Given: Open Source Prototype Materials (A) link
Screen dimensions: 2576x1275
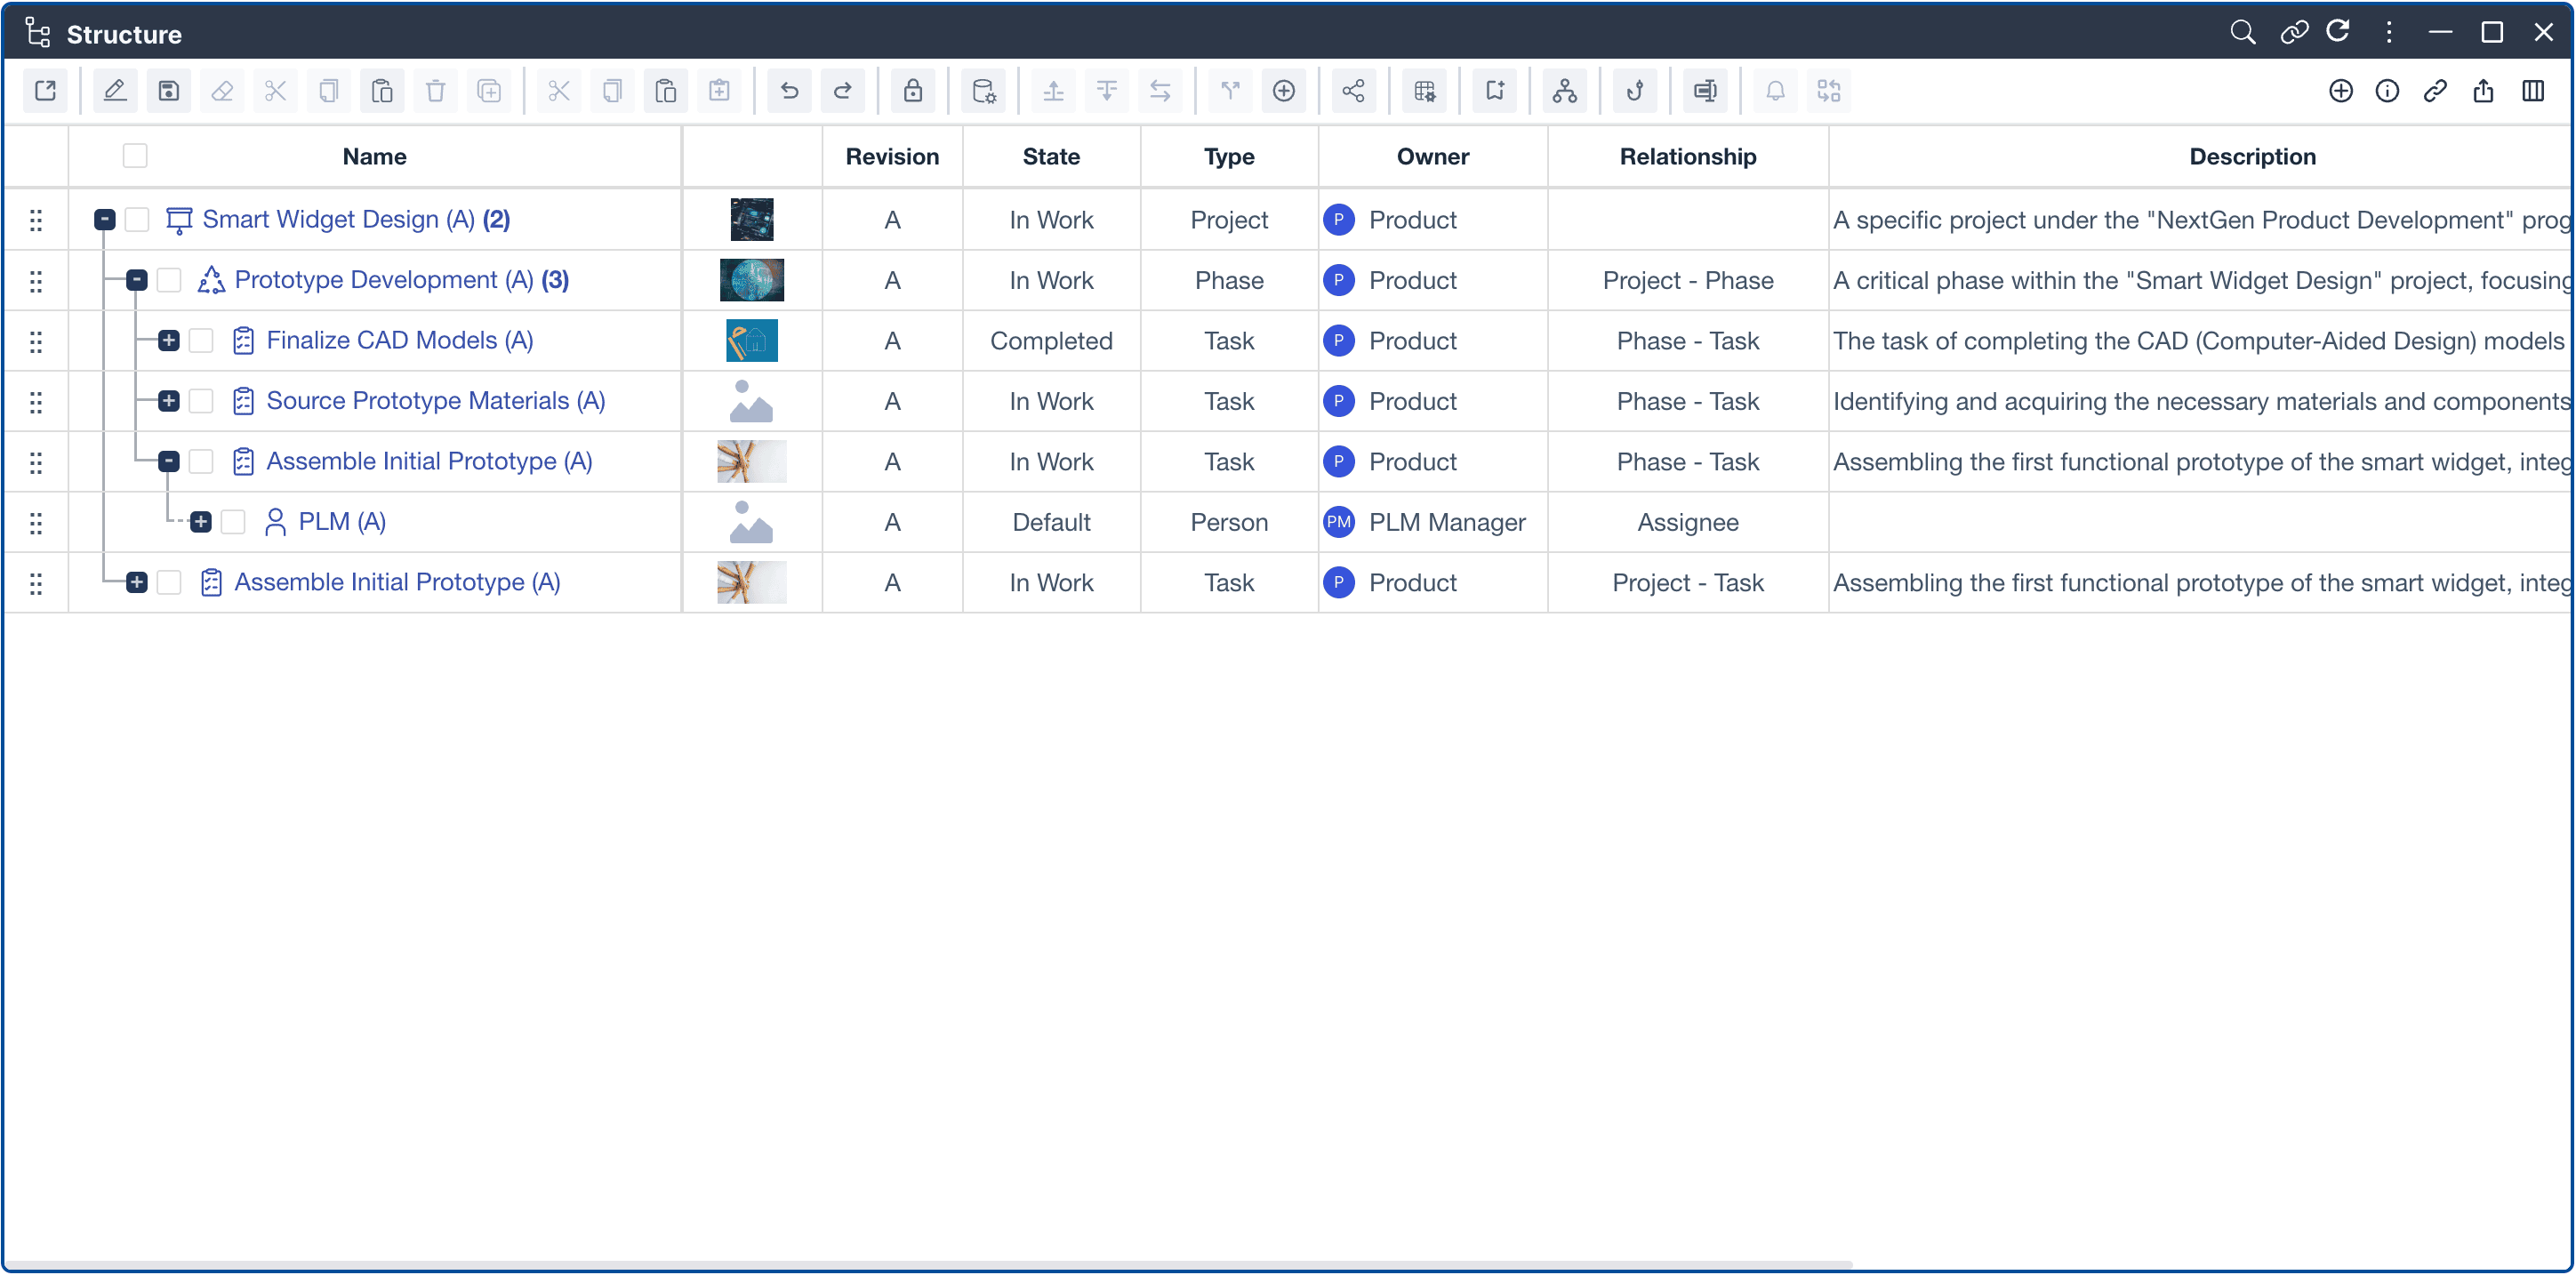Looking at the screenshot, I should [x=436, y=401].
